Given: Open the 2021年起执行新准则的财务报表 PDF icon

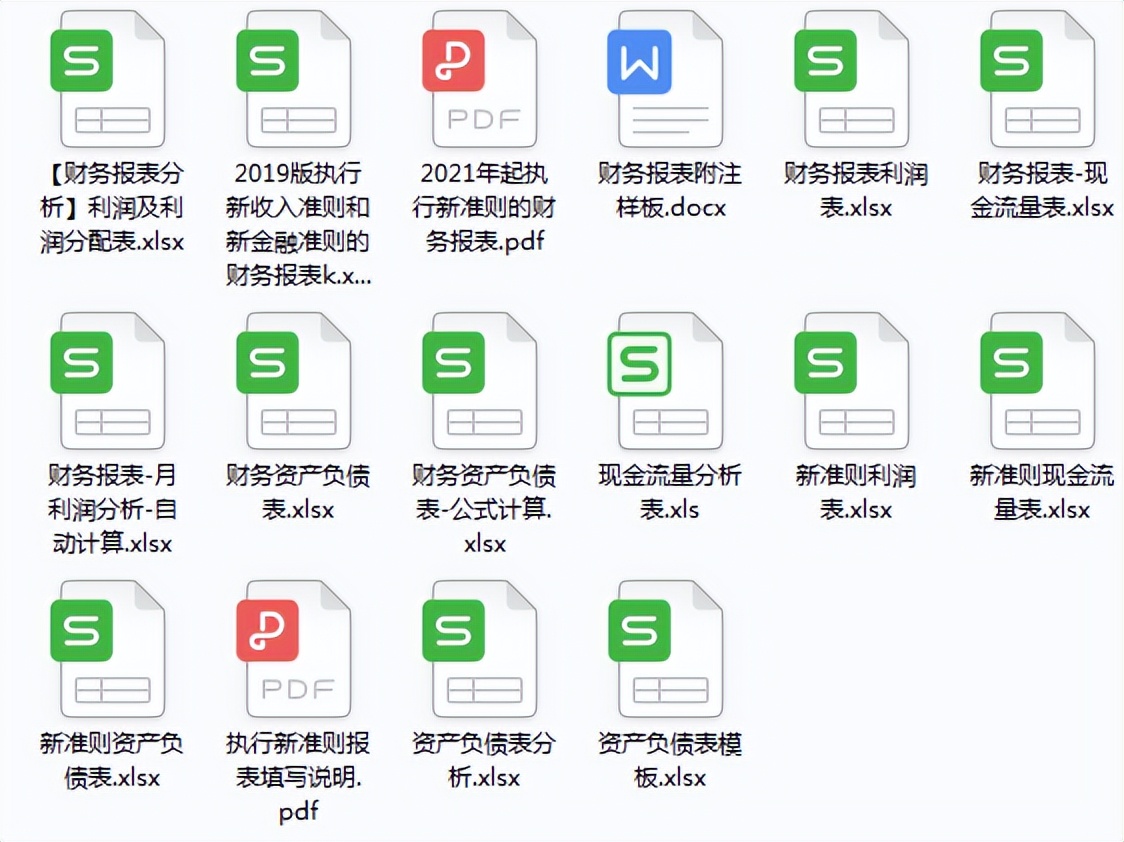Looking at the screenshot, I should point(482,78).
